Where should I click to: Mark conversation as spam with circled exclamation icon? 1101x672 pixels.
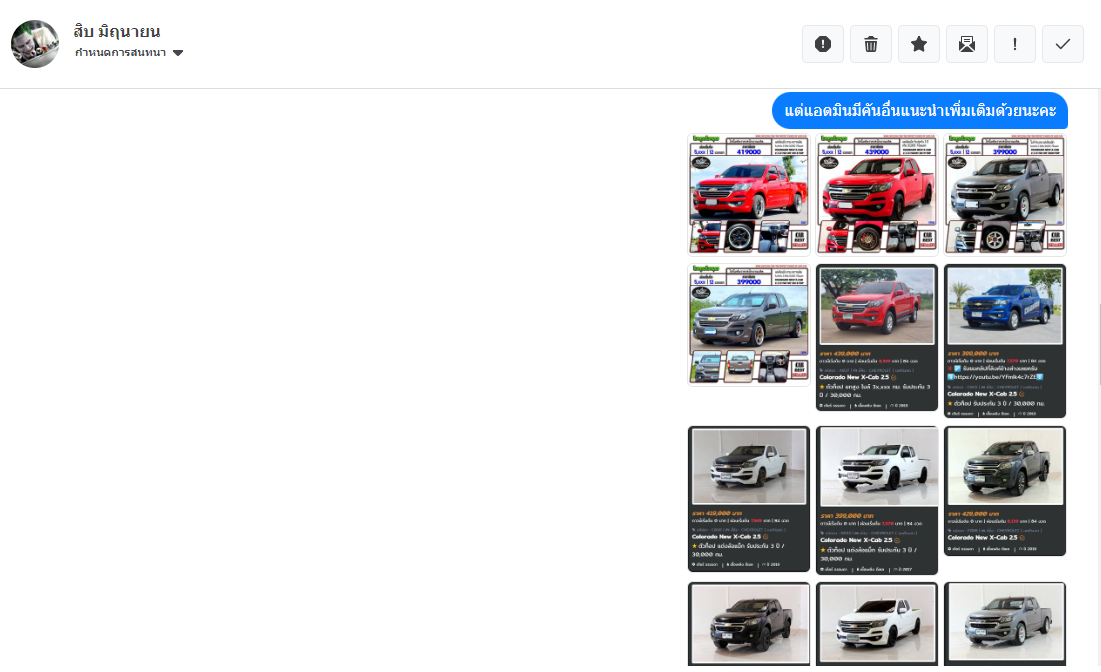823,44
